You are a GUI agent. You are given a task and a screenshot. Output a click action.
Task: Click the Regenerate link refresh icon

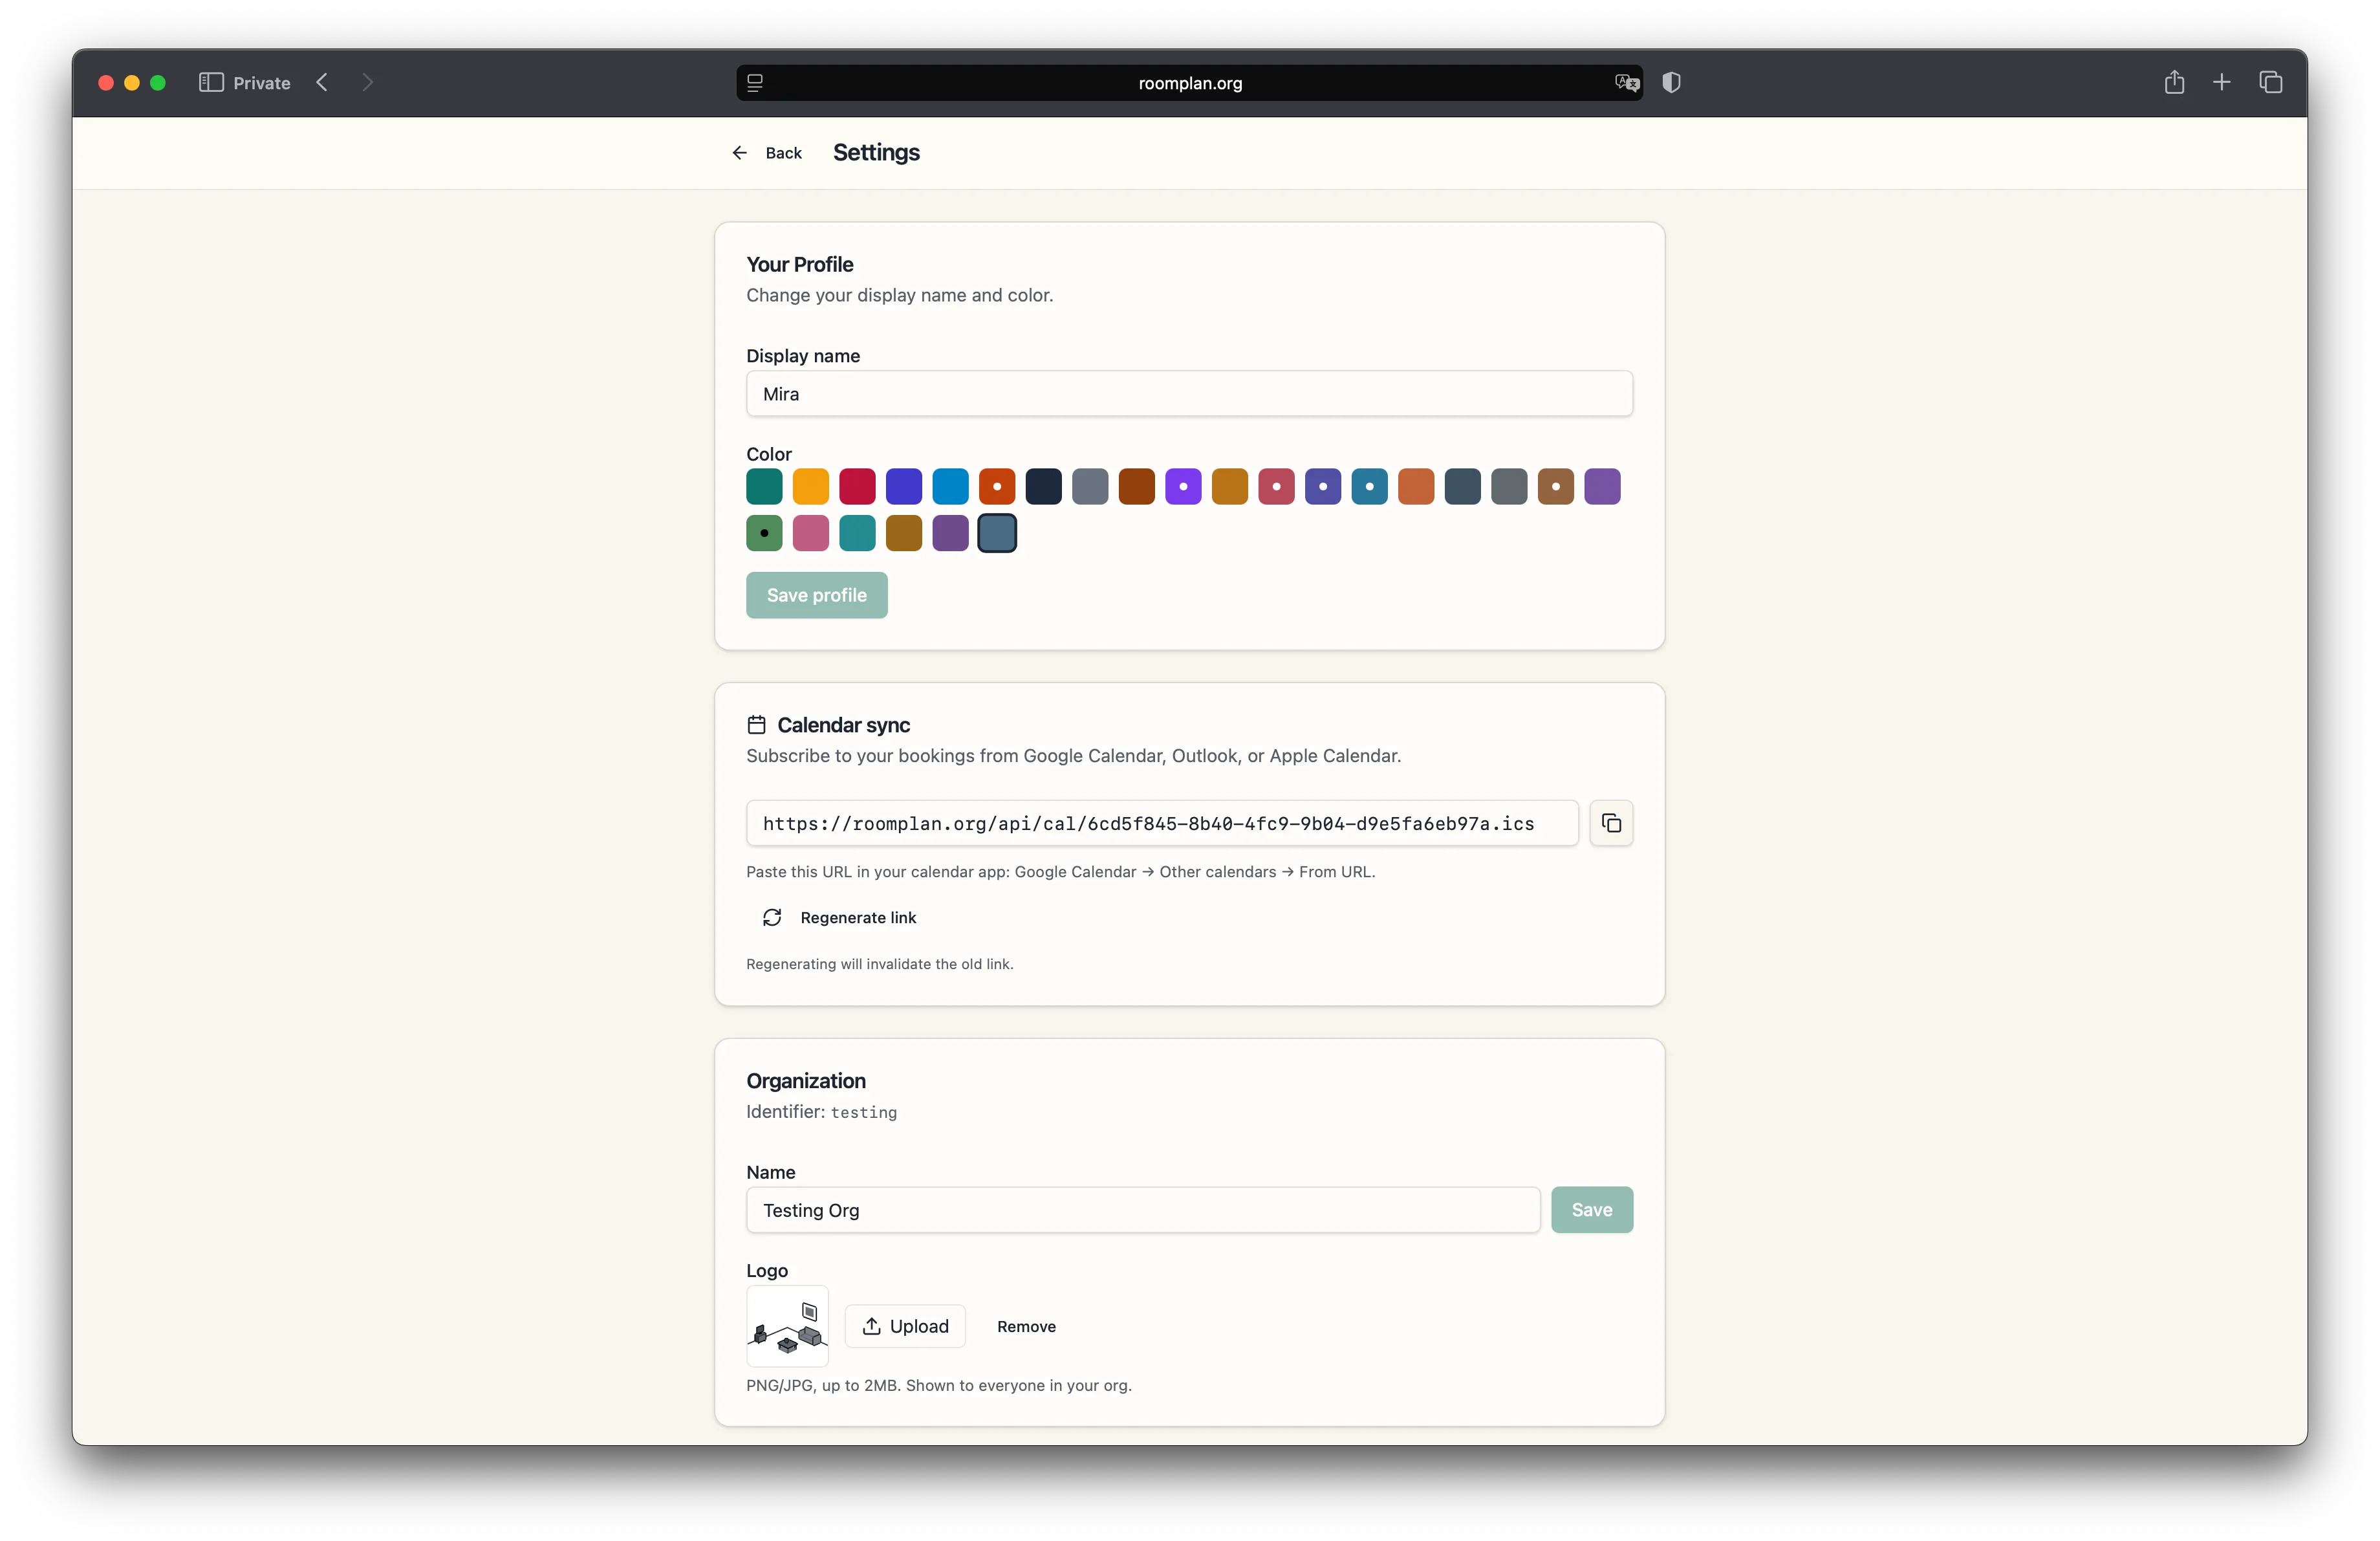tap(772, 917)
